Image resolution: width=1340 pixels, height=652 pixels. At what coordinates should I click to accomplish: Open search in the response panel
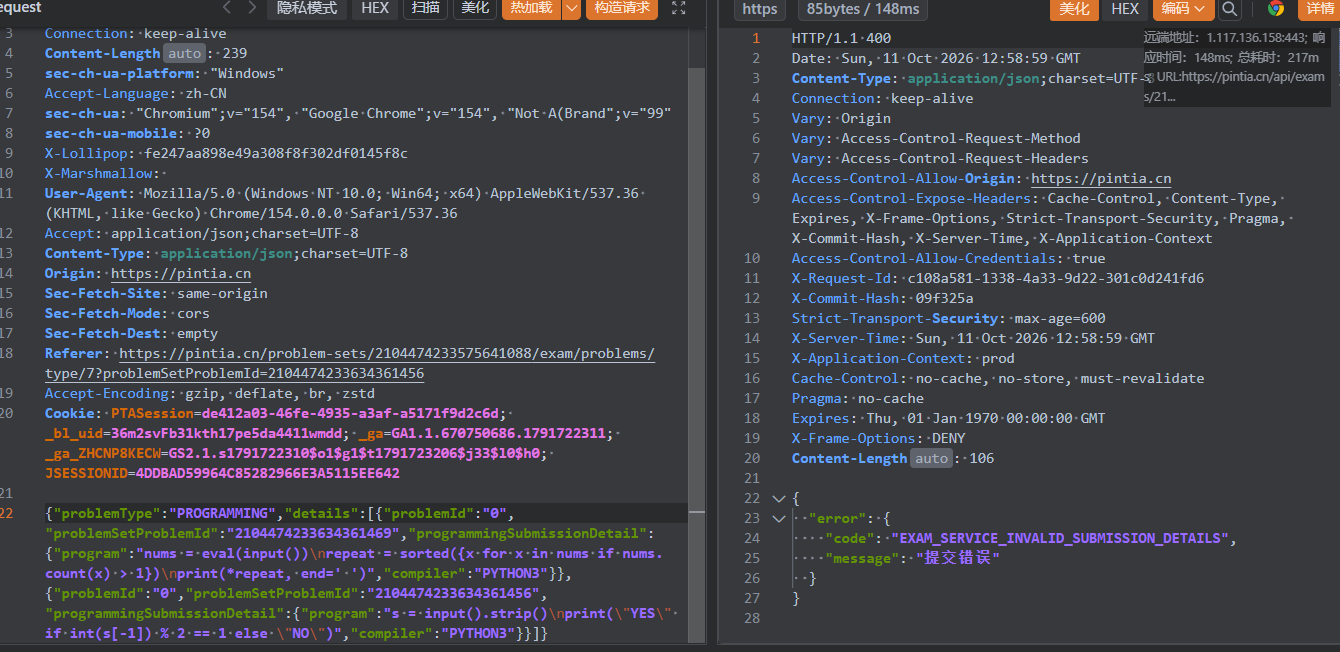(x=1230, y=9)
